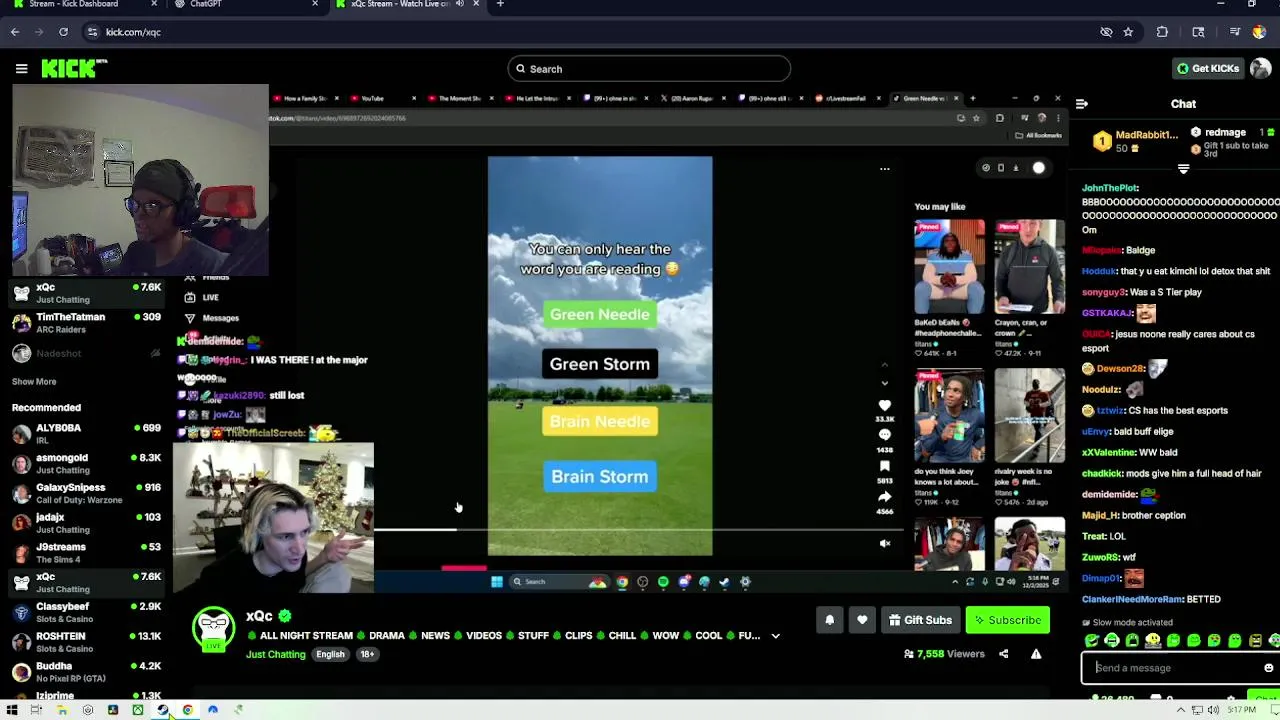Go to the next TikTok video down arrow

point(884,383)
